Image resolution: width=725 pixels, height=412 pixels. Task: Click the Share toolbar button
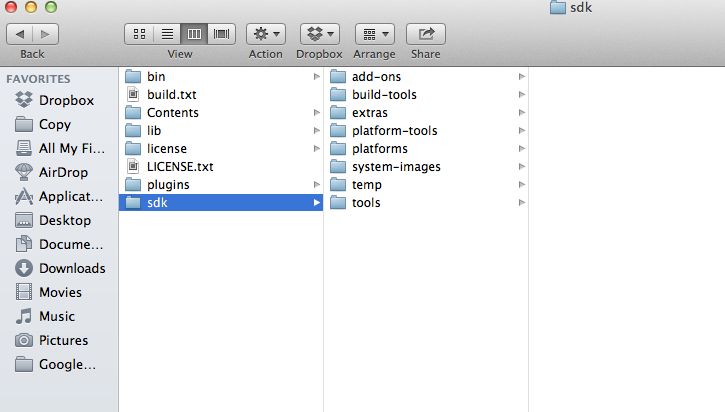tap(426, 34)
